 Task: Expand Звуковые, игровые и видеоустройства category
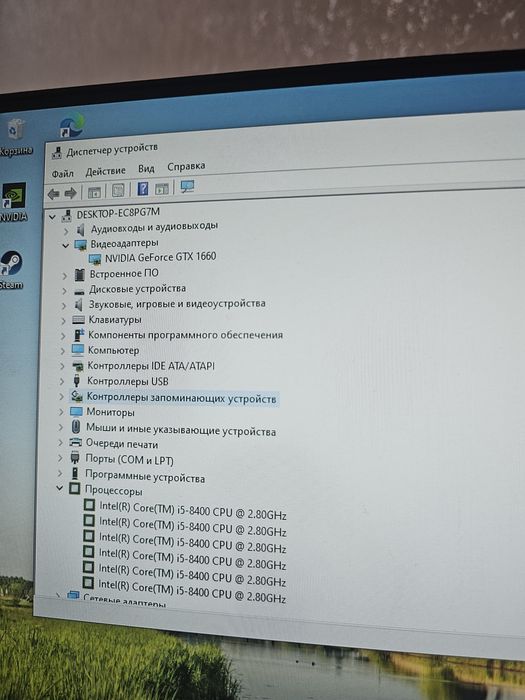coord(64,306)
